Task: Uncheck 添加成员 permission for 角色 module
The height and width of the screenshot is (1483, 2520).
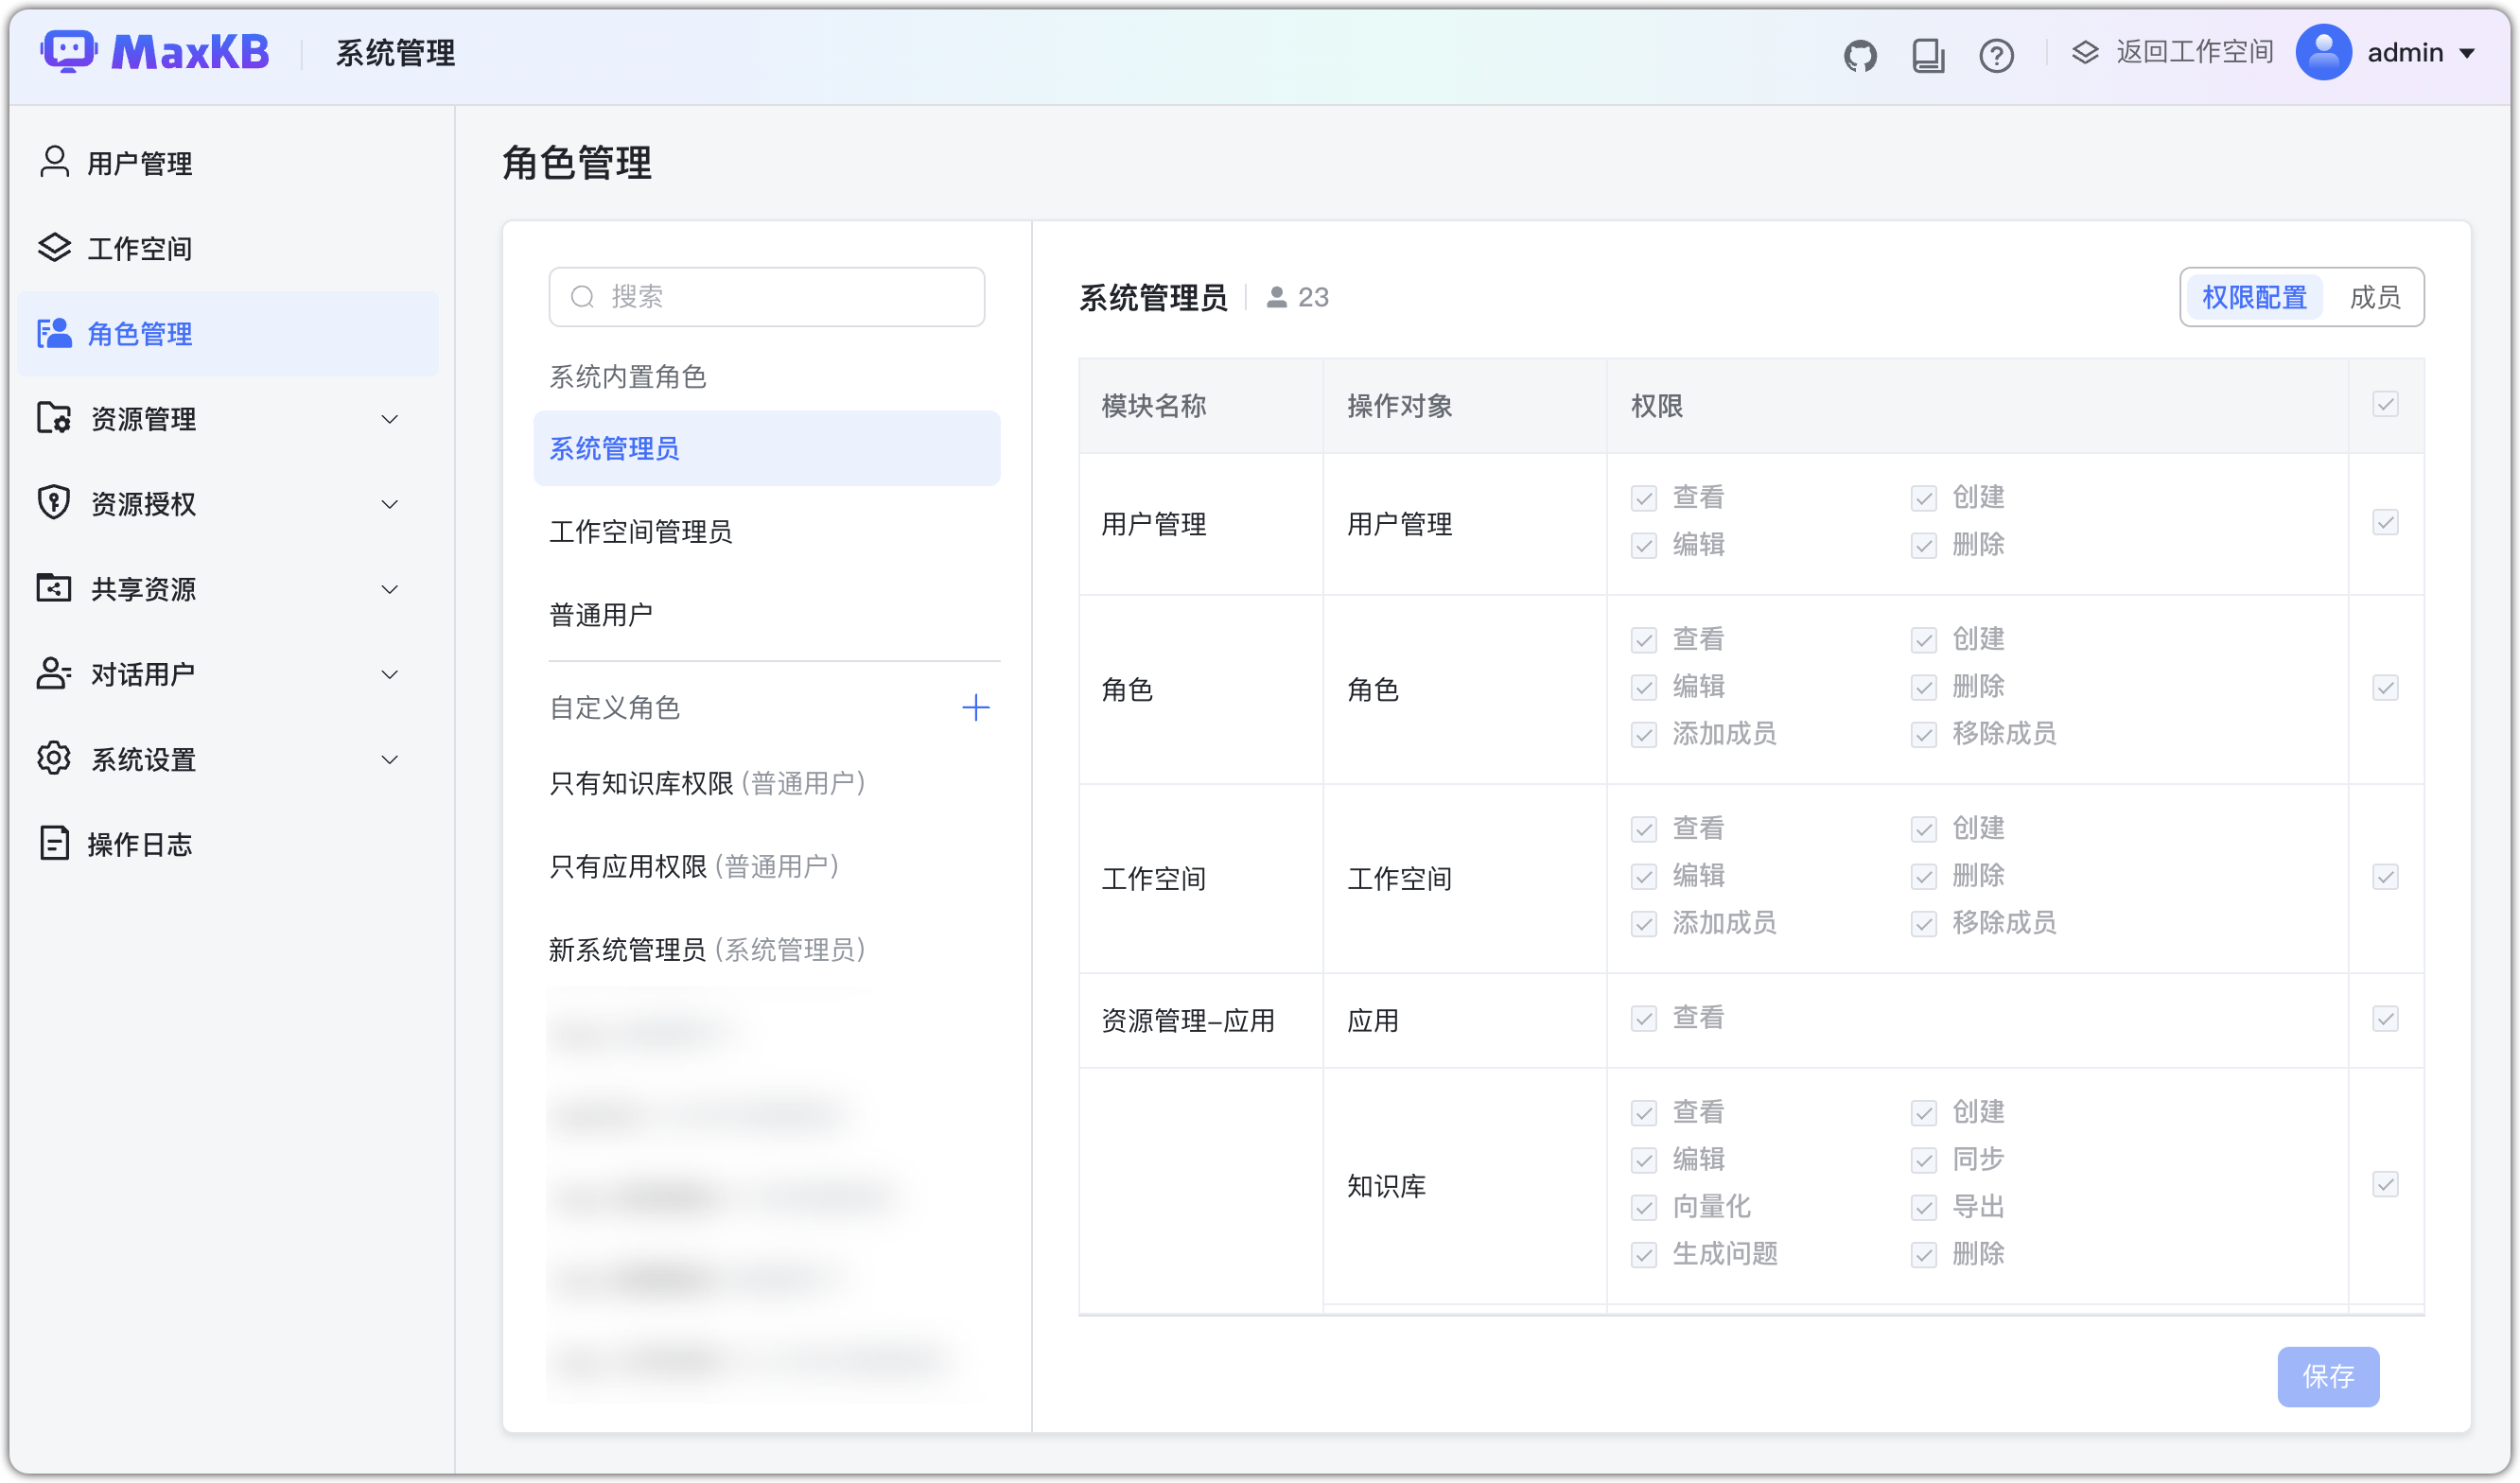Action: 1643,735
